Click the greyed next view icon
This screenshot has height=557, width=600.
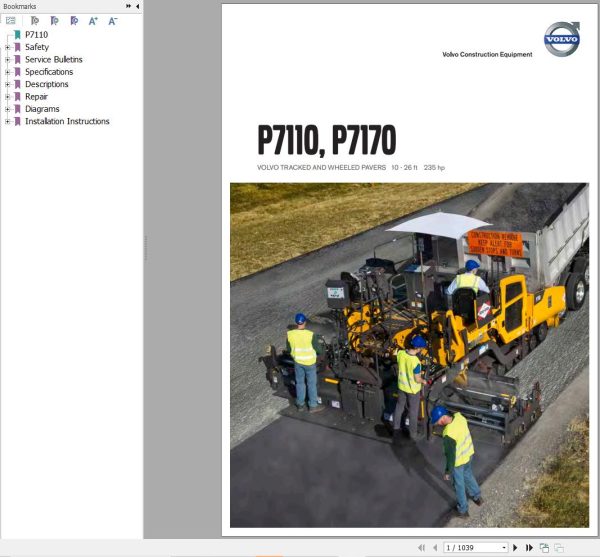(x=559, y=547)
